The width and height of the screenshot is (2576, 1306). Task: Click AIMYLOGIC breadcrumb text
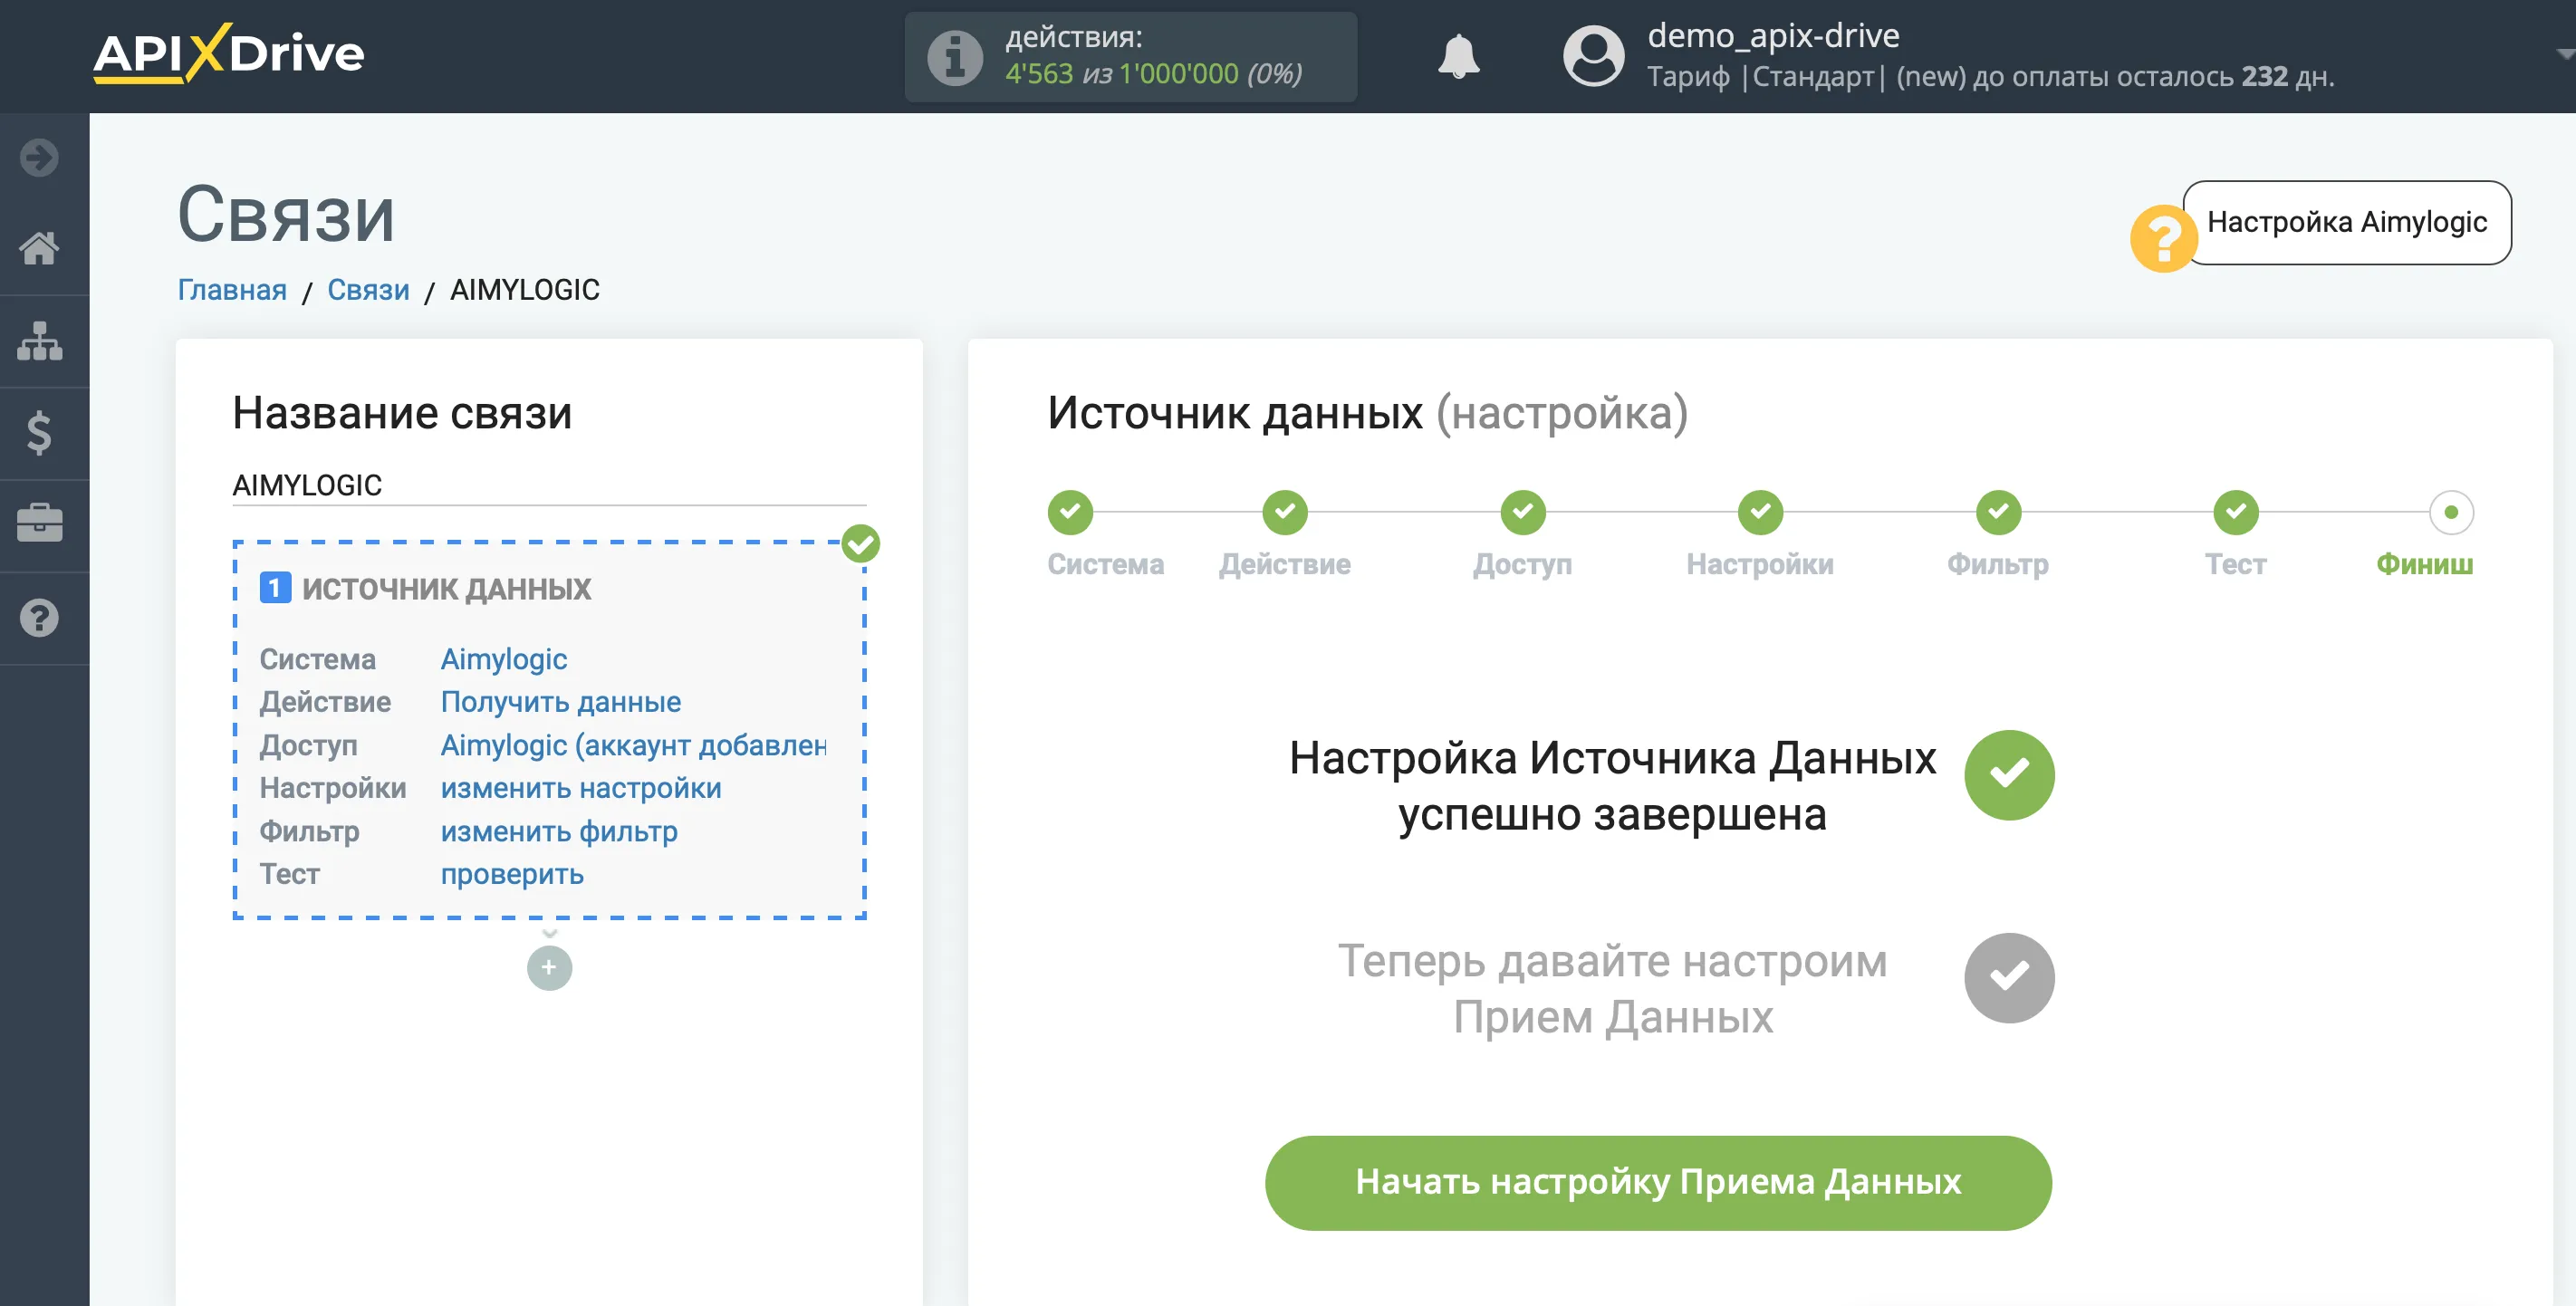coord(524,290)
